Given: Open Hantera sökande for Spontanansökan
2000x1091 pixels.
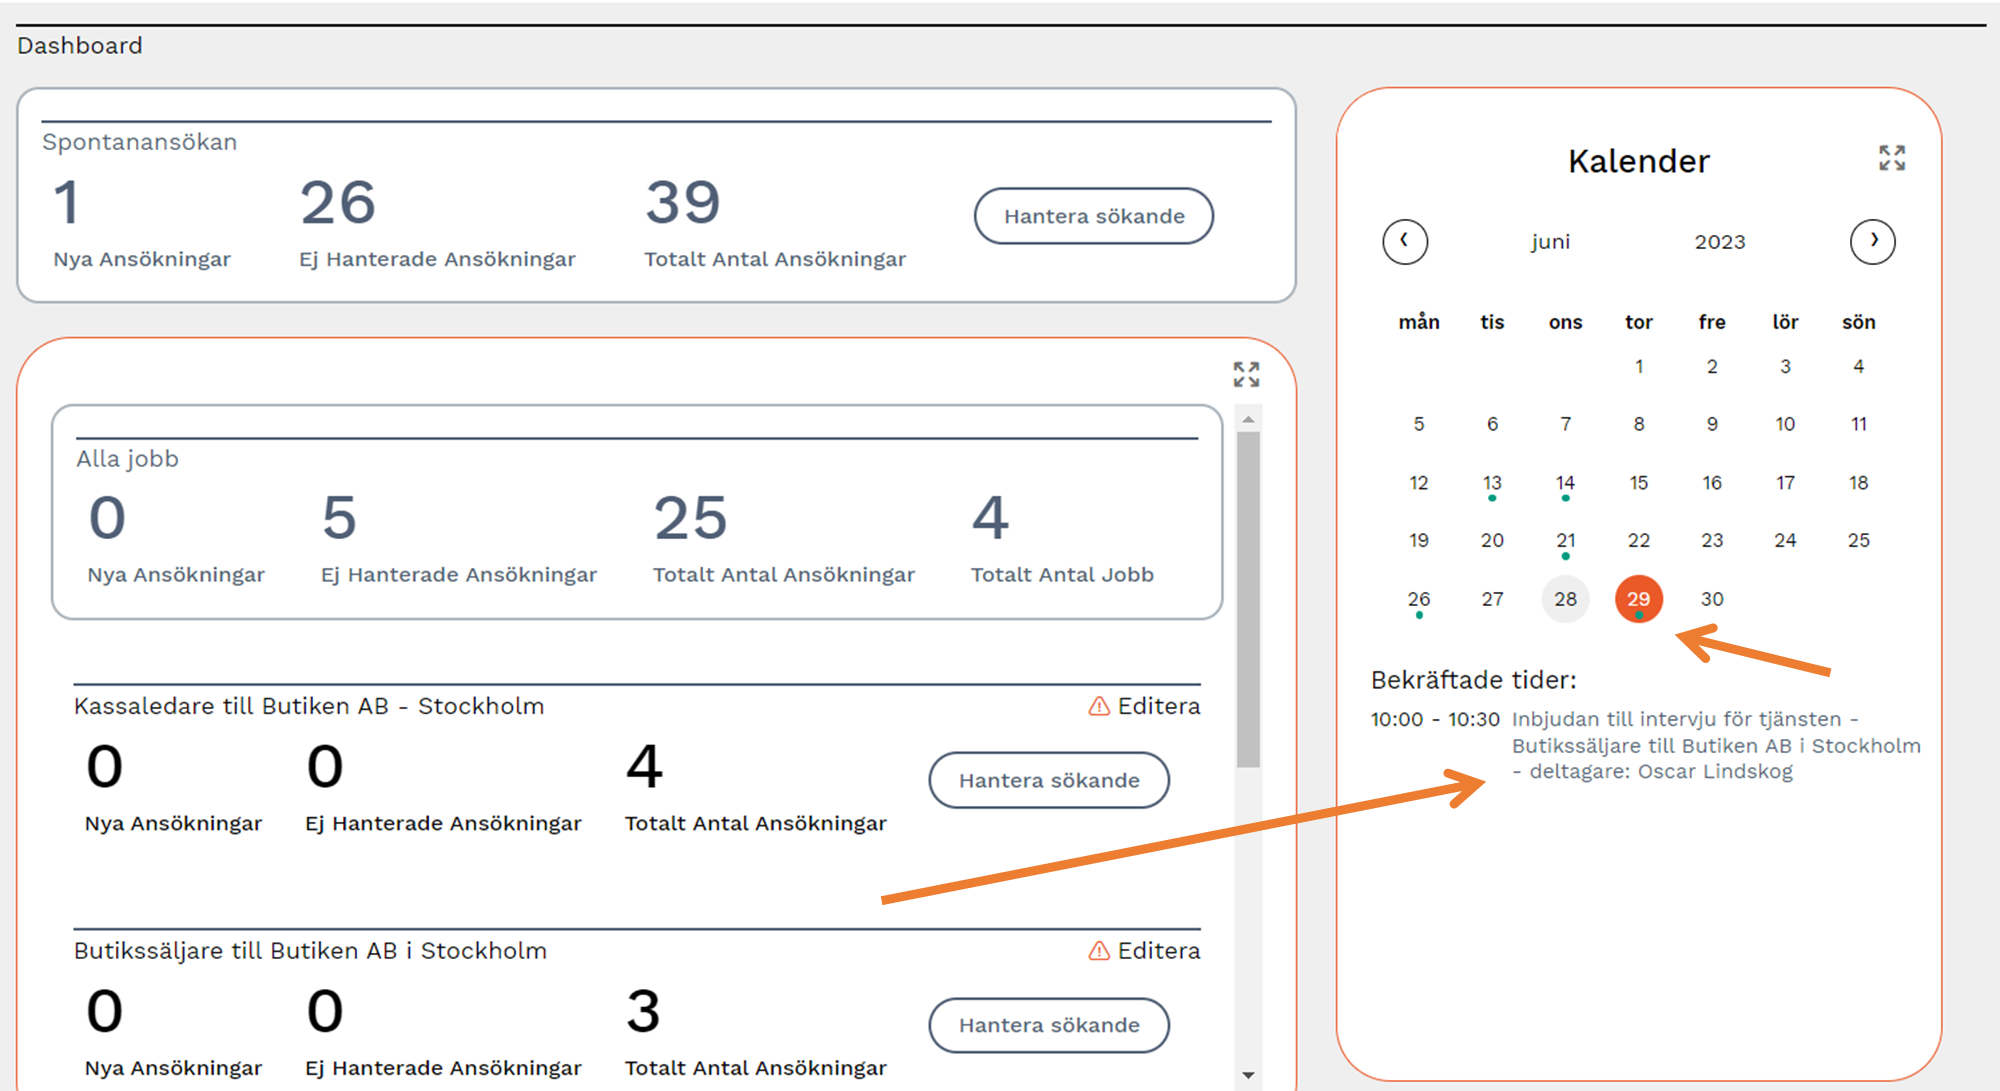Looking at the screenshot, I should click(x=1093, y=216).
